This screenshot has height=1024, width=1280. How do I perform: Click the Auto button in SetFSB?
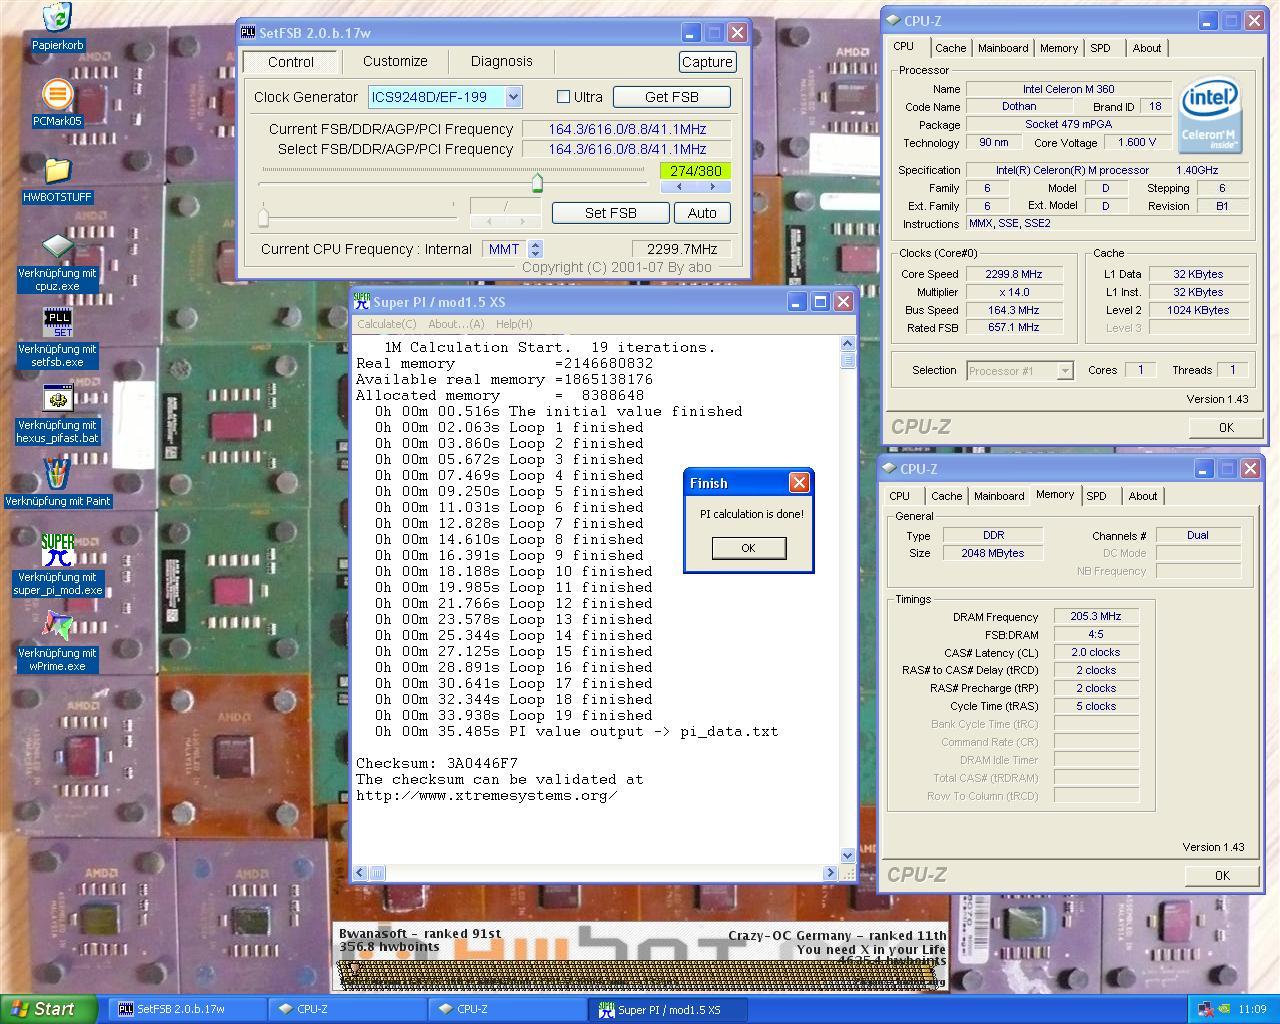702,213
